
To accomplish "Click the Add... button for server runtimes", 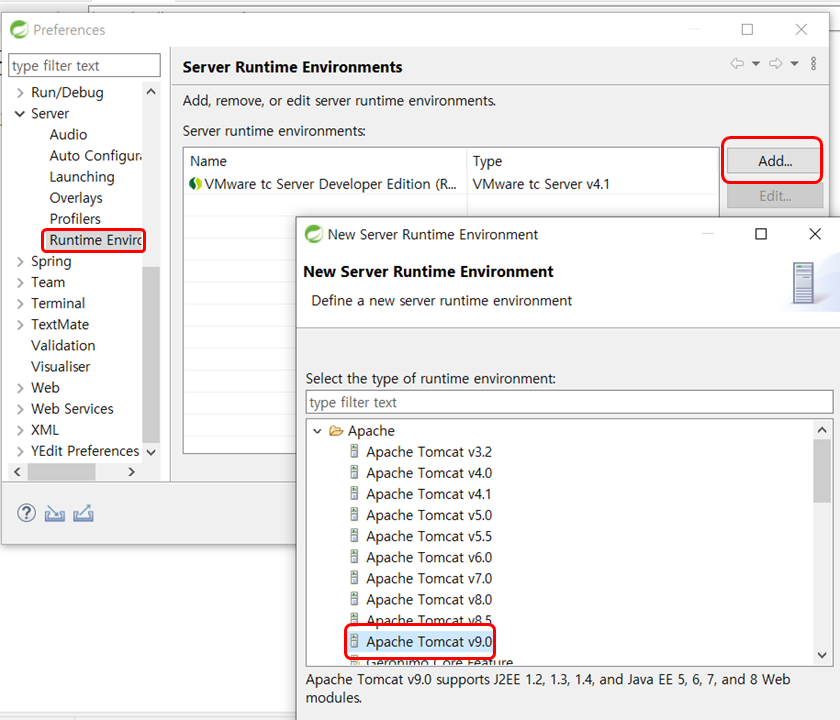I will click(x=774, y=161).
